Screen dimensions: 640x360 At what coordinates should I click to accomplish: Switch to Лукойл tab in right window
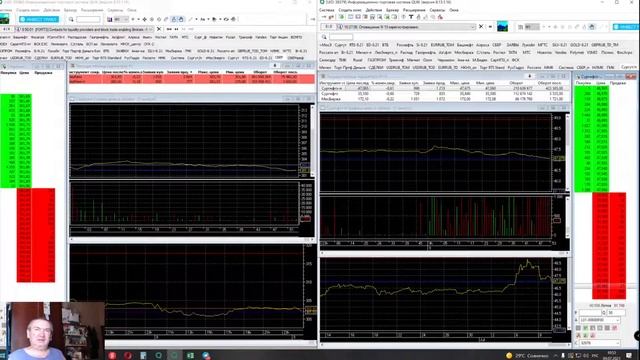click(x=528, y=45)
